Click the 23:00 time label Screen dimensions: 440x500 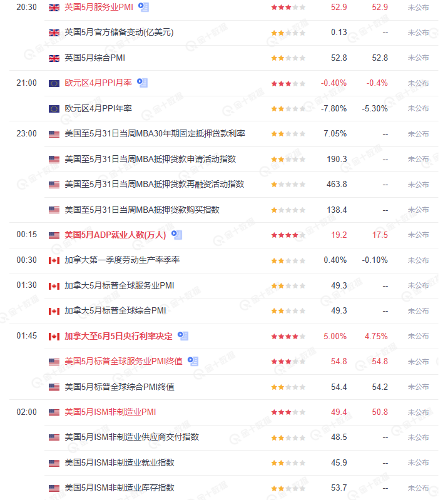27,134
